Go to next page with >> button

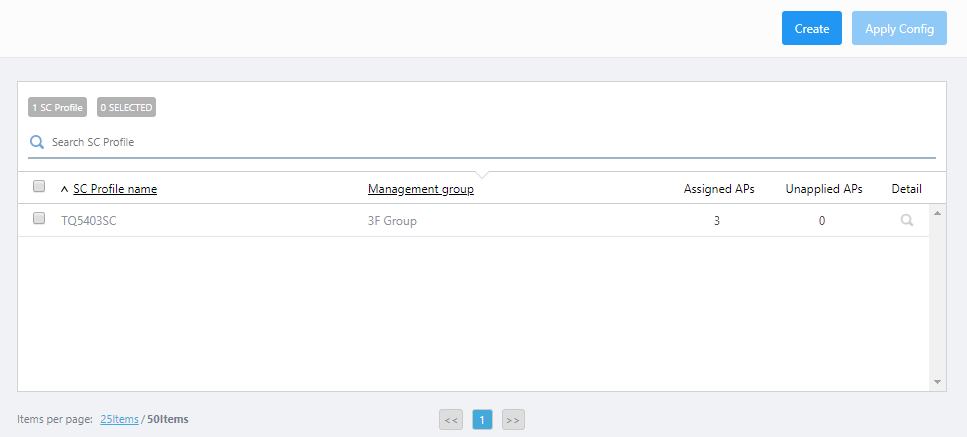(513, 420)
